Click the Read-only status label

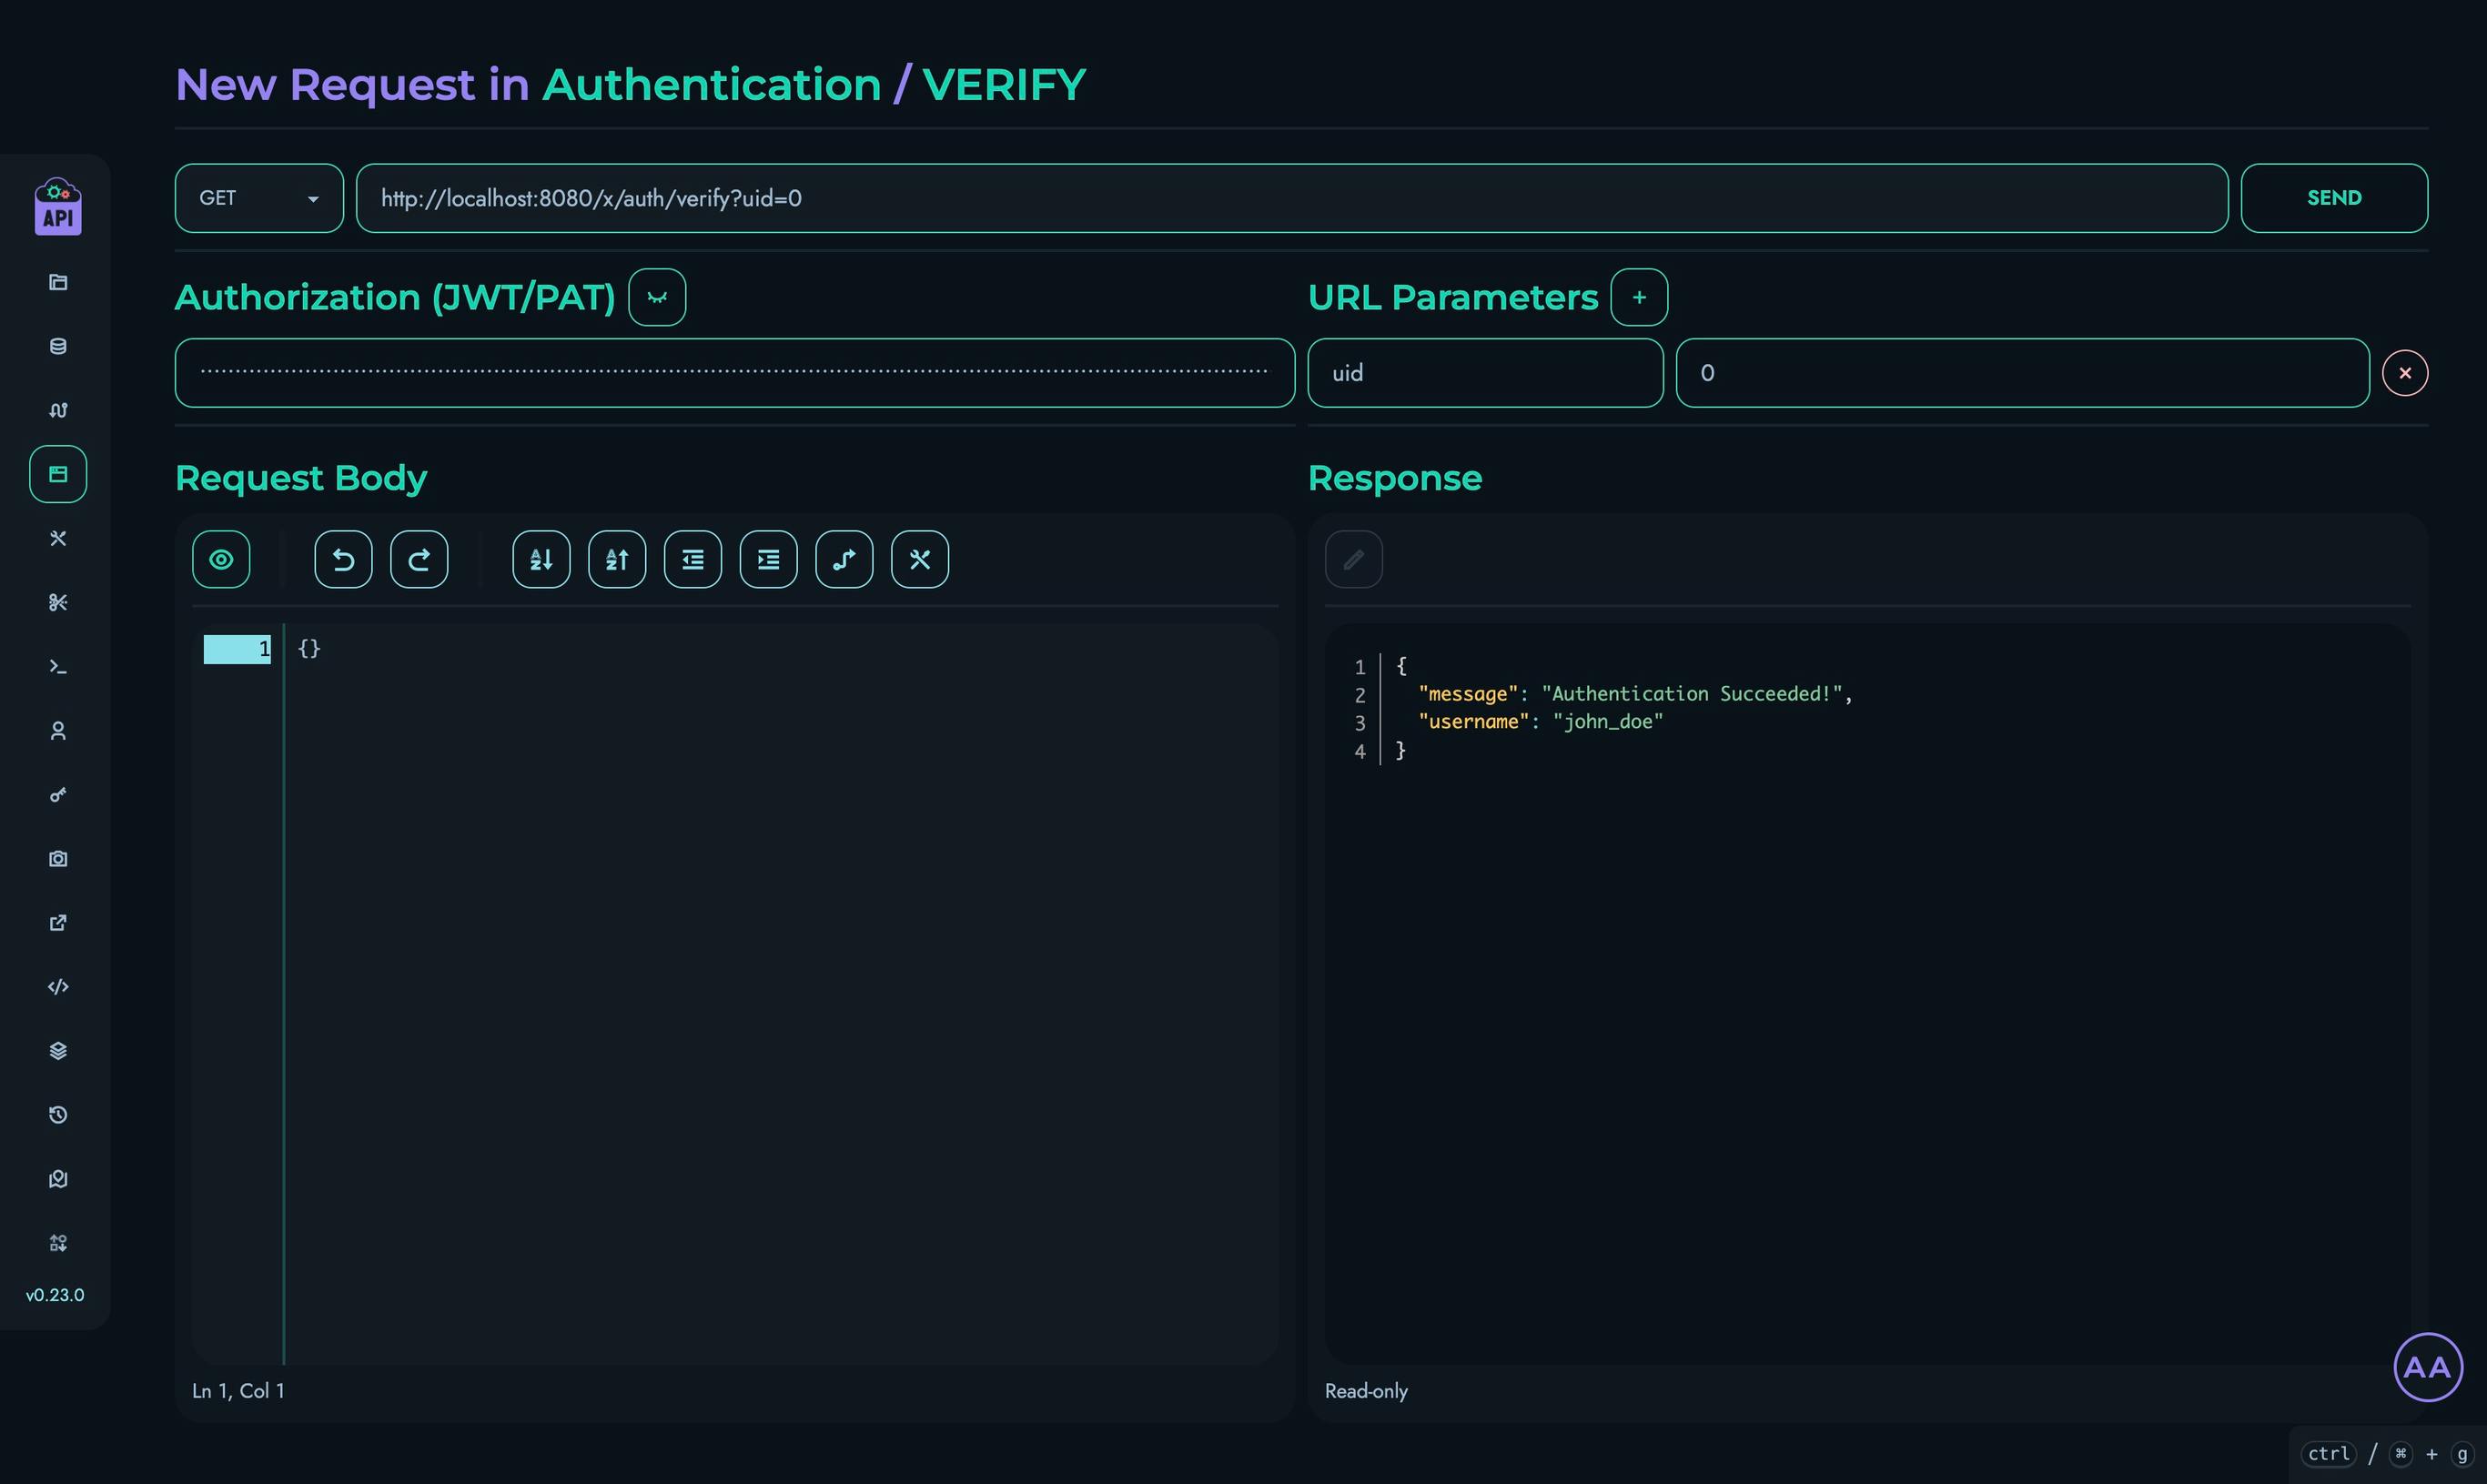pos(1366,1391)
